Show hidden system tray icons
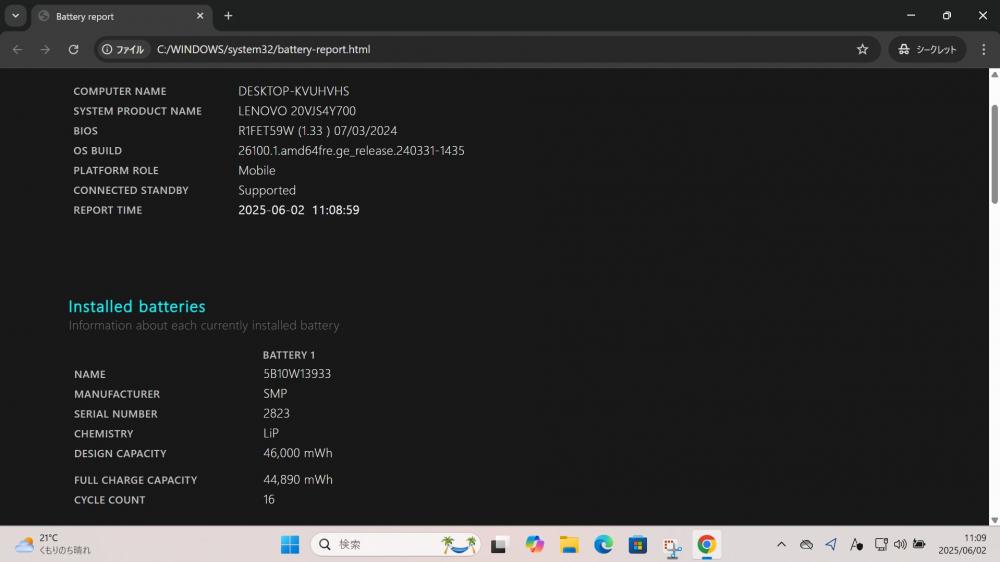Image resolution: width=1000 pixels, height=562 pixels. point(781,544)
